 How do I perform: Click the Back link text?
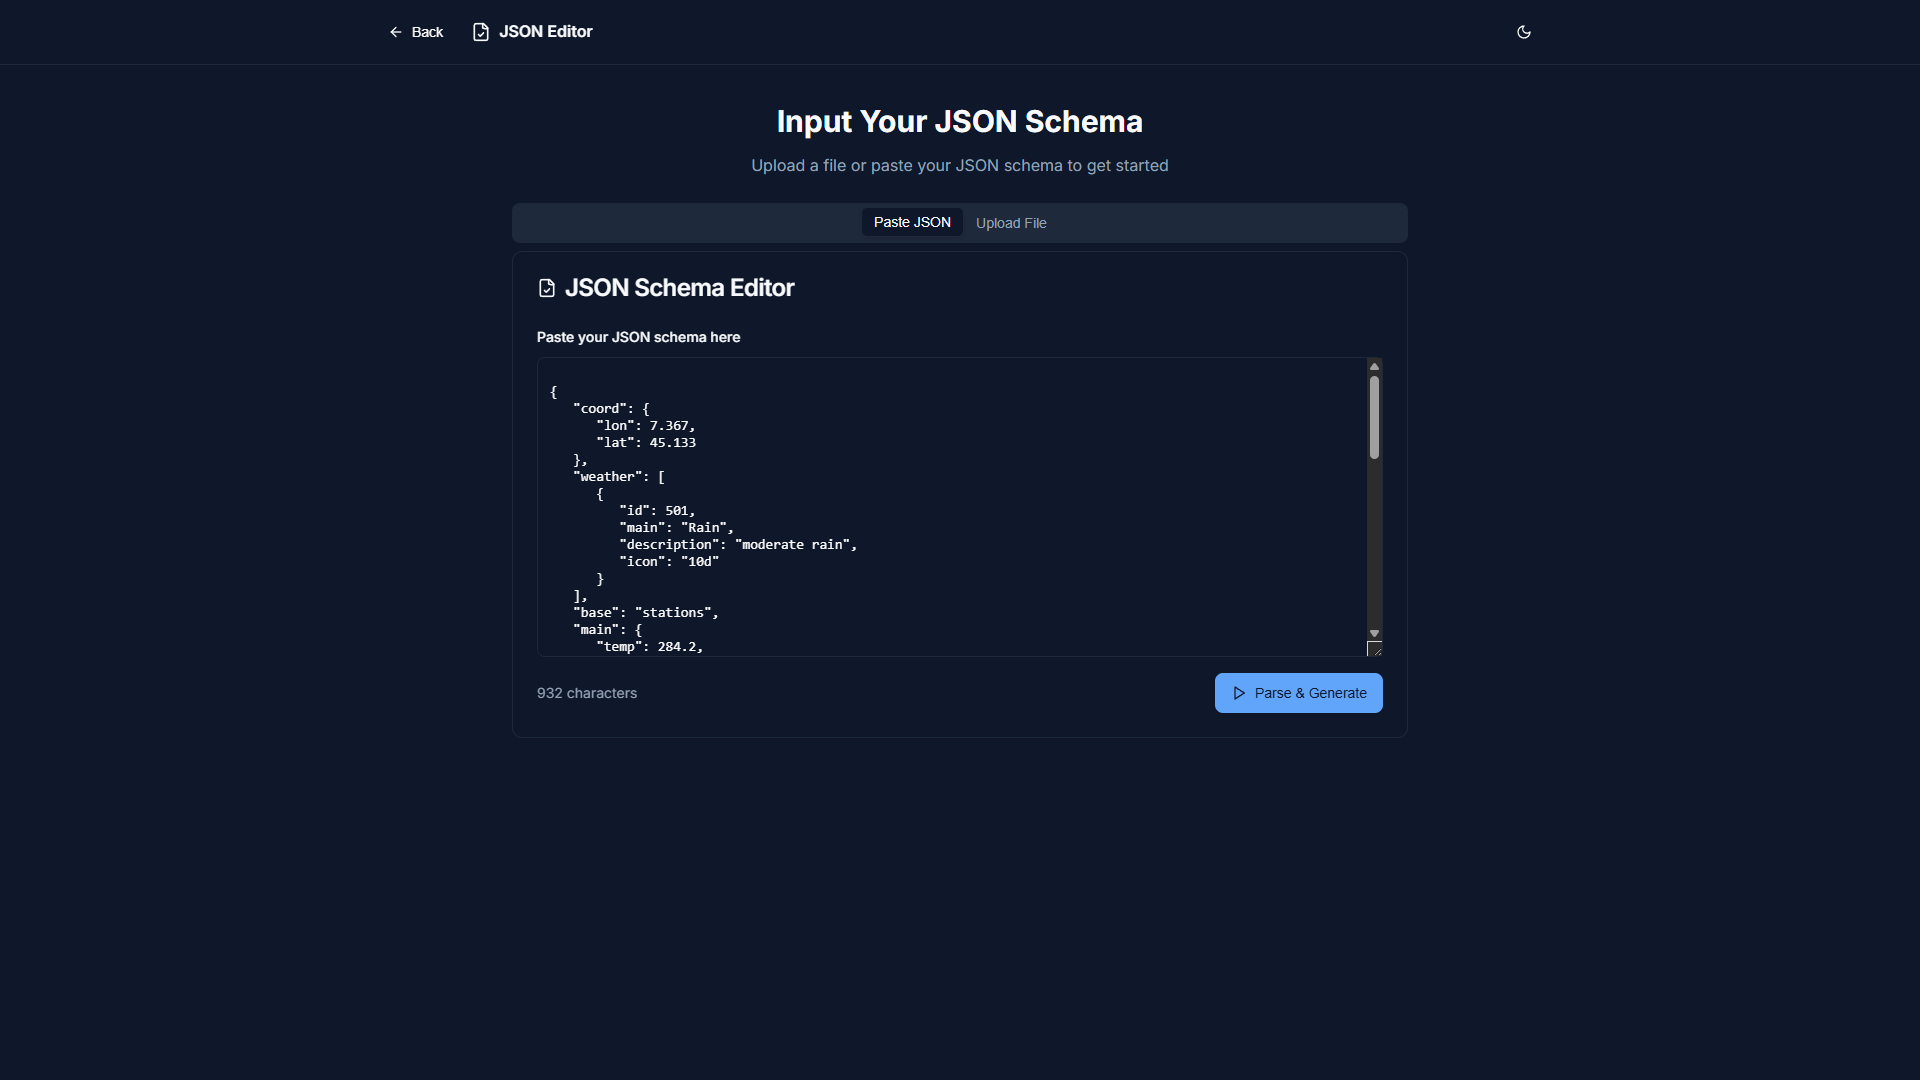[427, 32]
